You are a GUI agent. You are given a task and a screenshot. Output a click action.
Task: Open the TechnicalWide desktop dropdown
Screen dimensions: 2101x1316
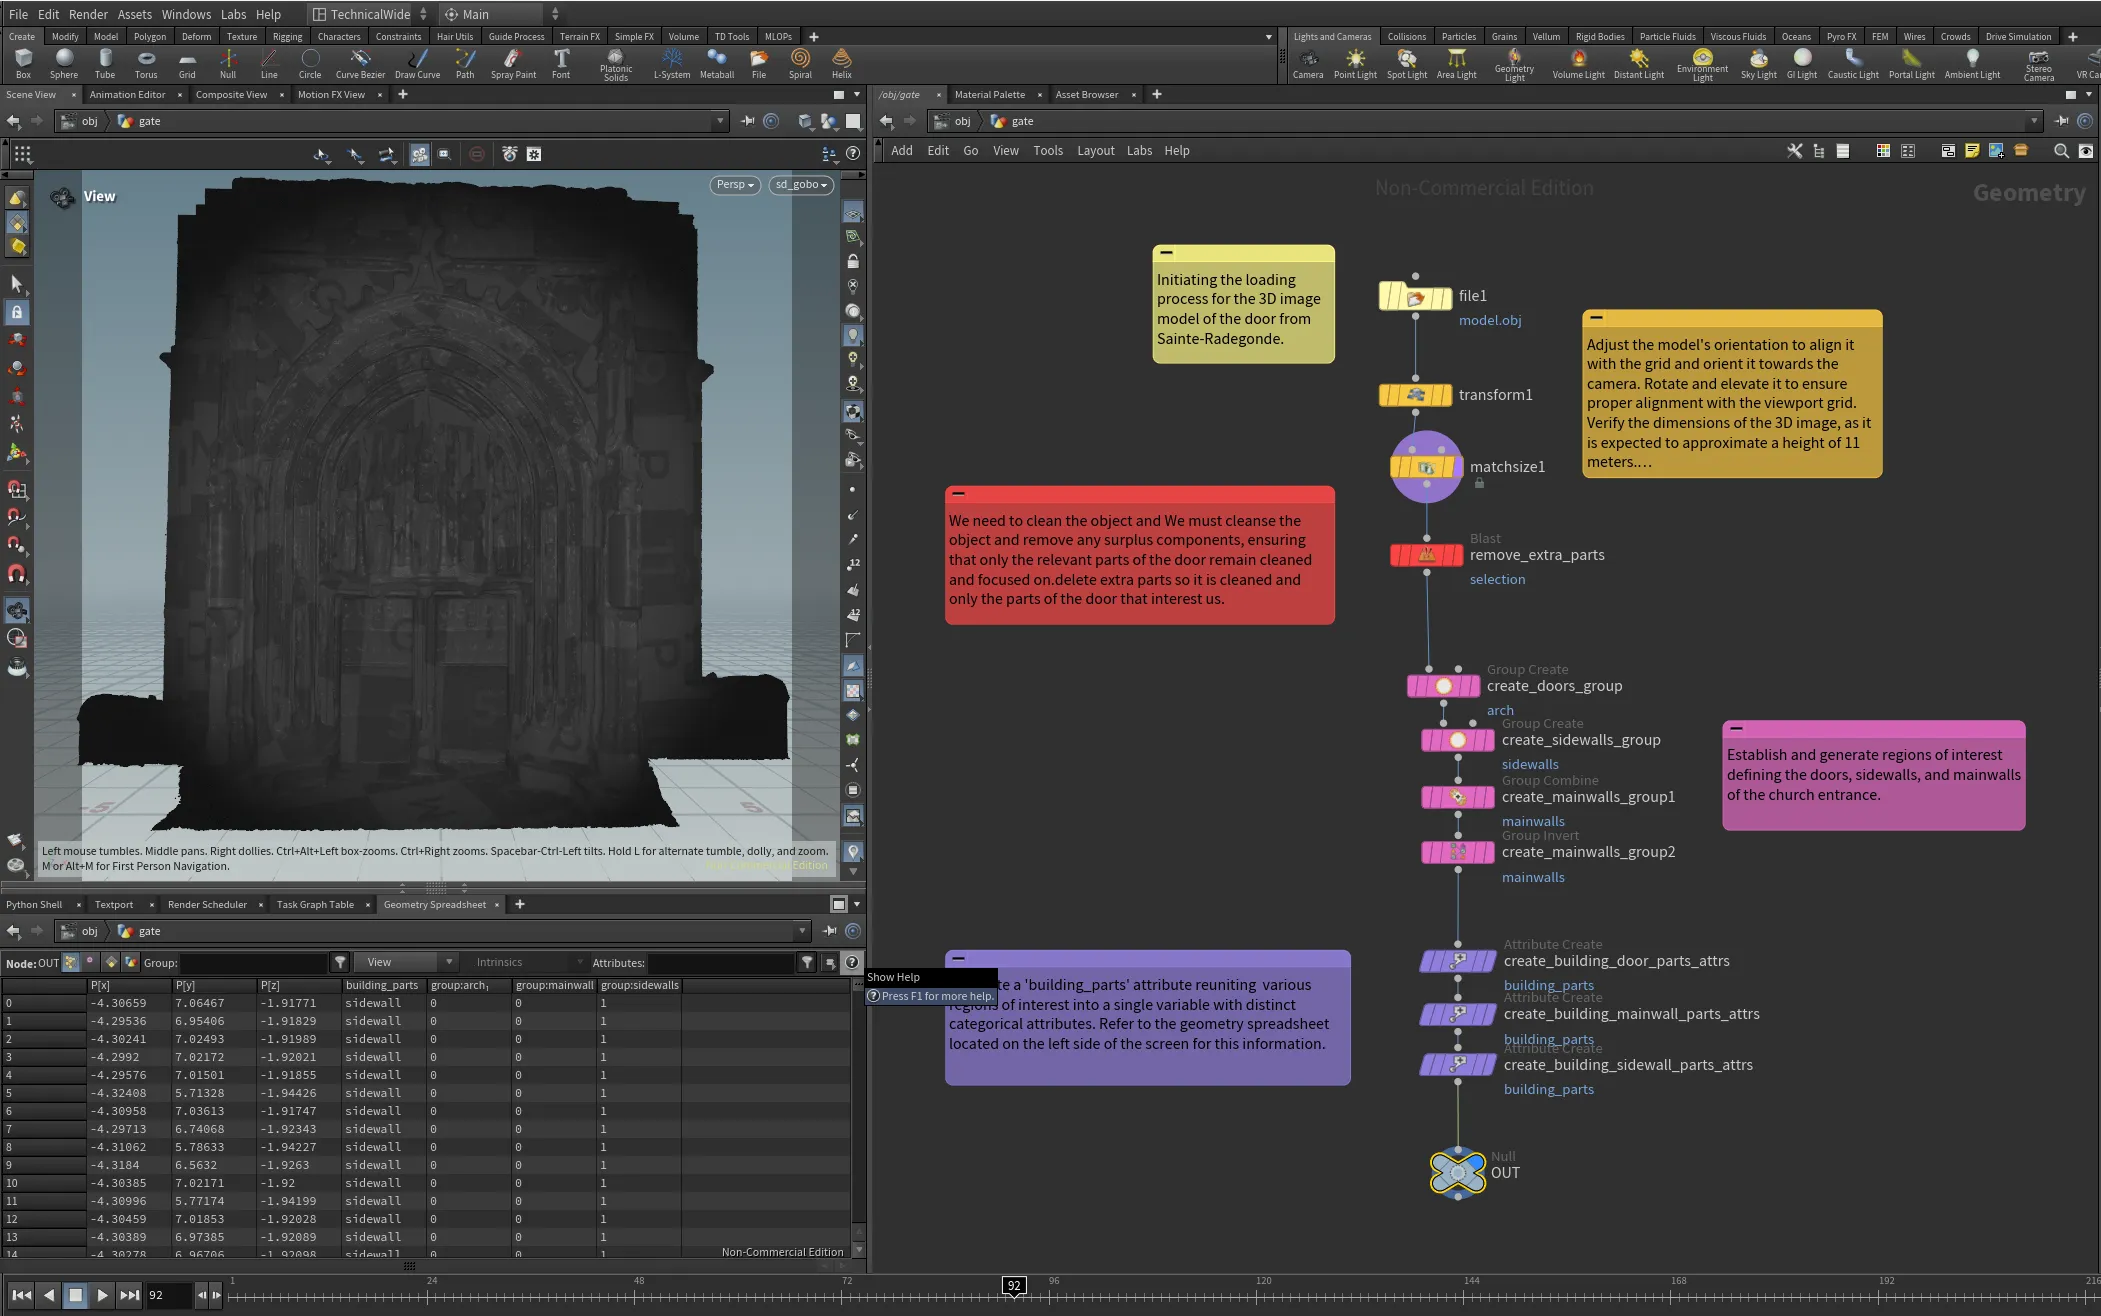click(368, 14)
